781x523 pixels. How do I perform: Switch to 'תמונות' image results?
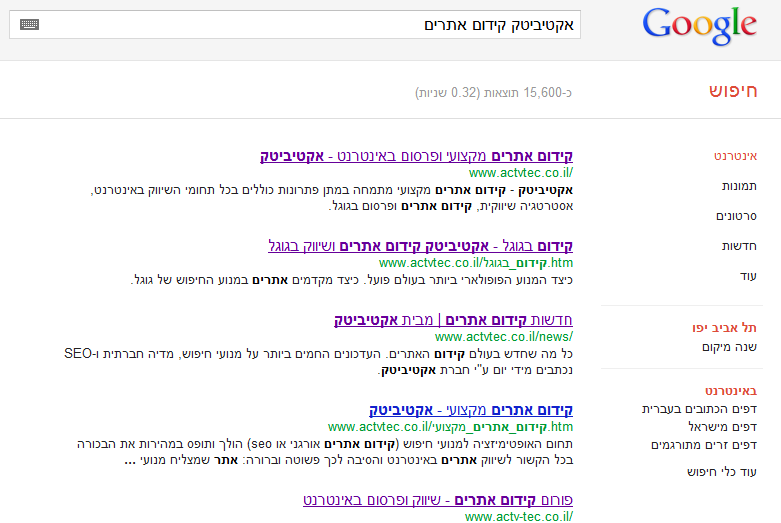coord(739,186)
